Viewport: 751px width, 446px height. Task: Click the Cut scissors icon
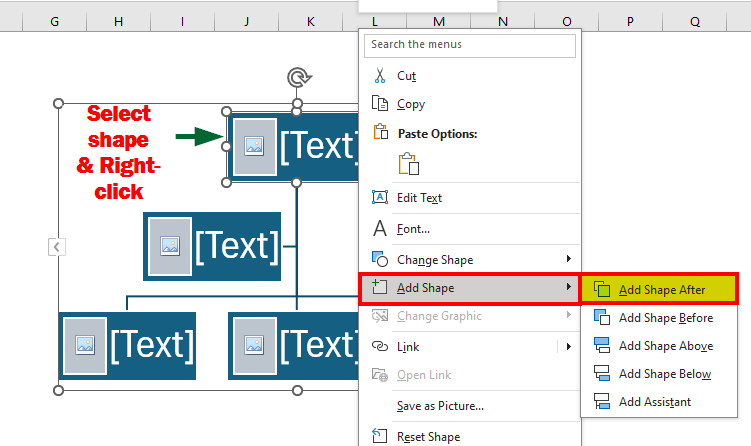(x=380, y=76)
